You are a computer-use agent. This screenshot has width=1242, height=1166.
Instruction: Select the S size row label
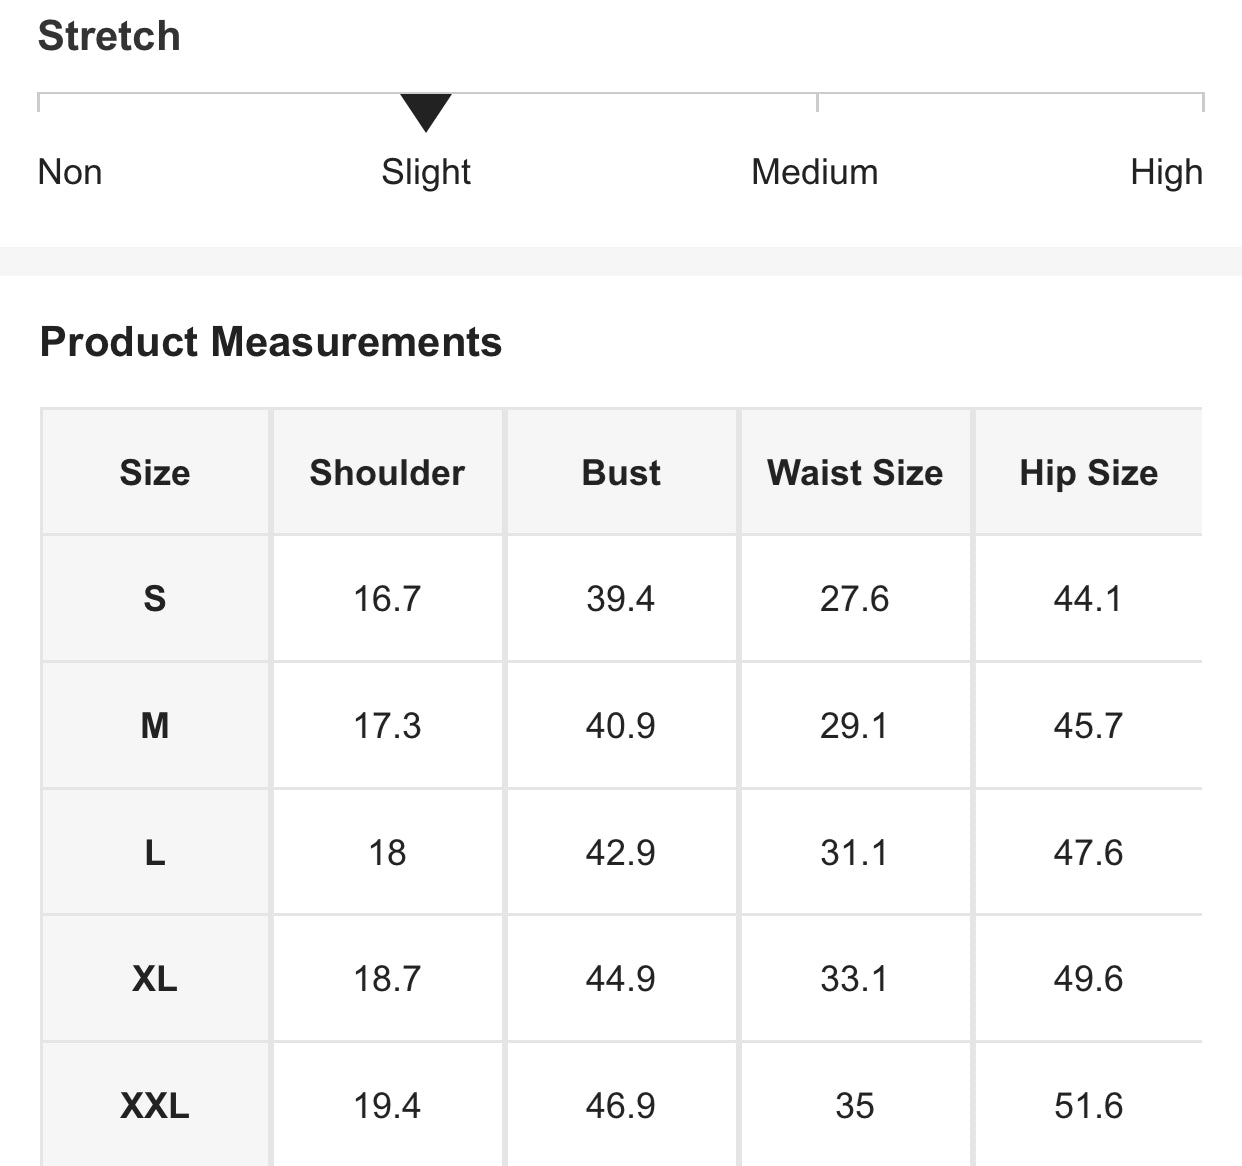point(155,598)
